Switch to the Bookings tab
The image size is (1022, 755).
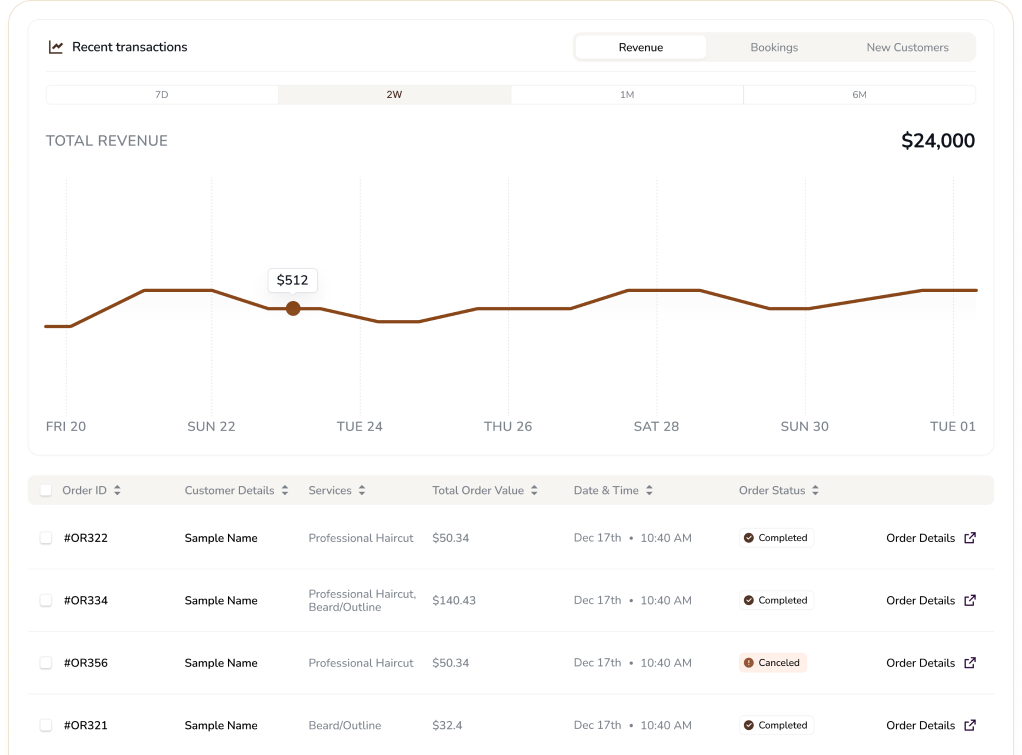pos(774,46)
